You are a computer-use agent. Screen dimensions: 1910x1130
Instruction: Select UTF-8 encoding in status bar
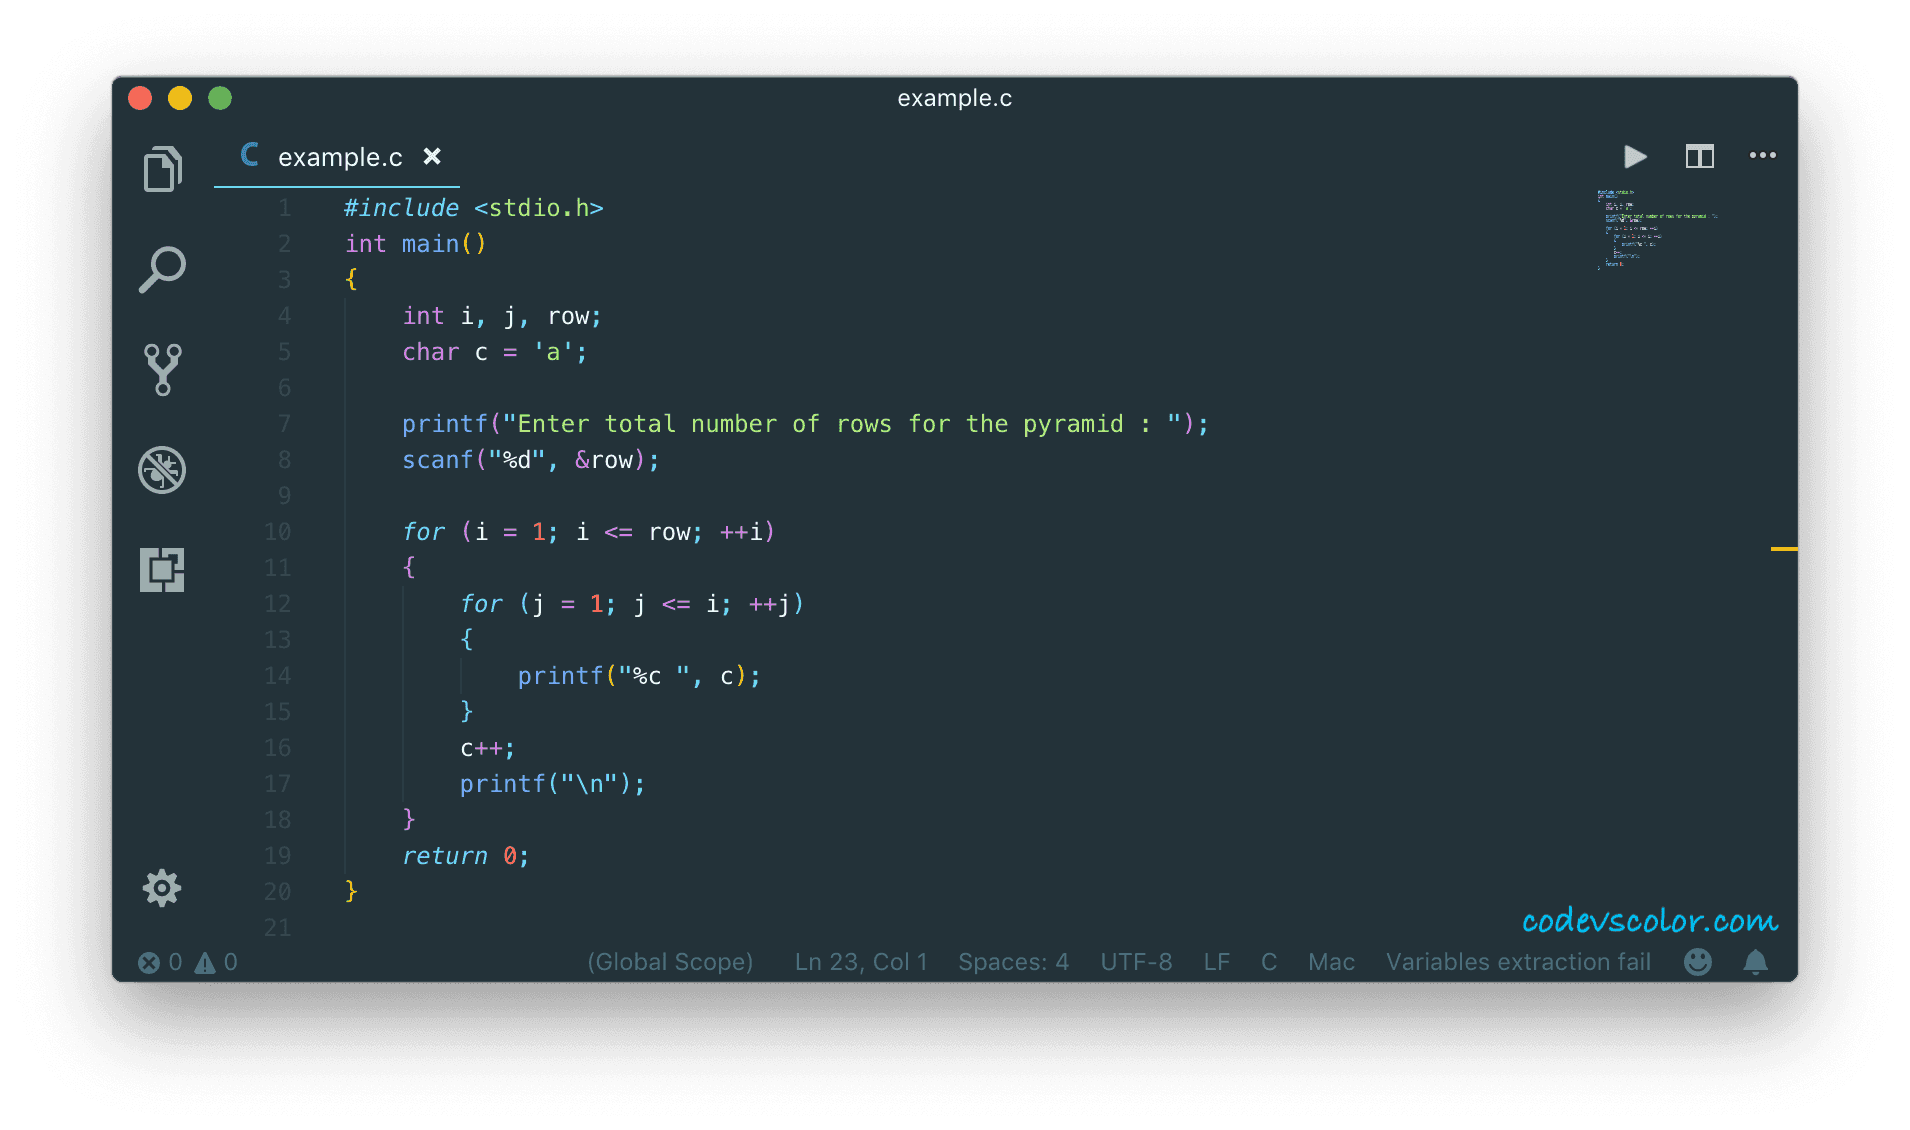pyautogui.click(x=1136, y=962)
